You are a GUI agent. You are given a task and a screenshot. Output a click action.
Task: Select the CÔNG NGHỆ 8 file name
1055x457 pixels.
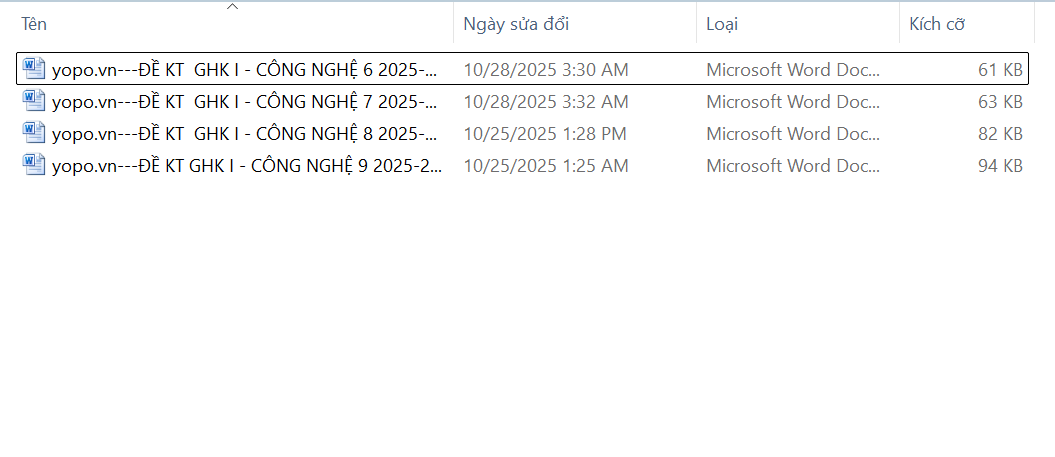[x=245, y=134]
